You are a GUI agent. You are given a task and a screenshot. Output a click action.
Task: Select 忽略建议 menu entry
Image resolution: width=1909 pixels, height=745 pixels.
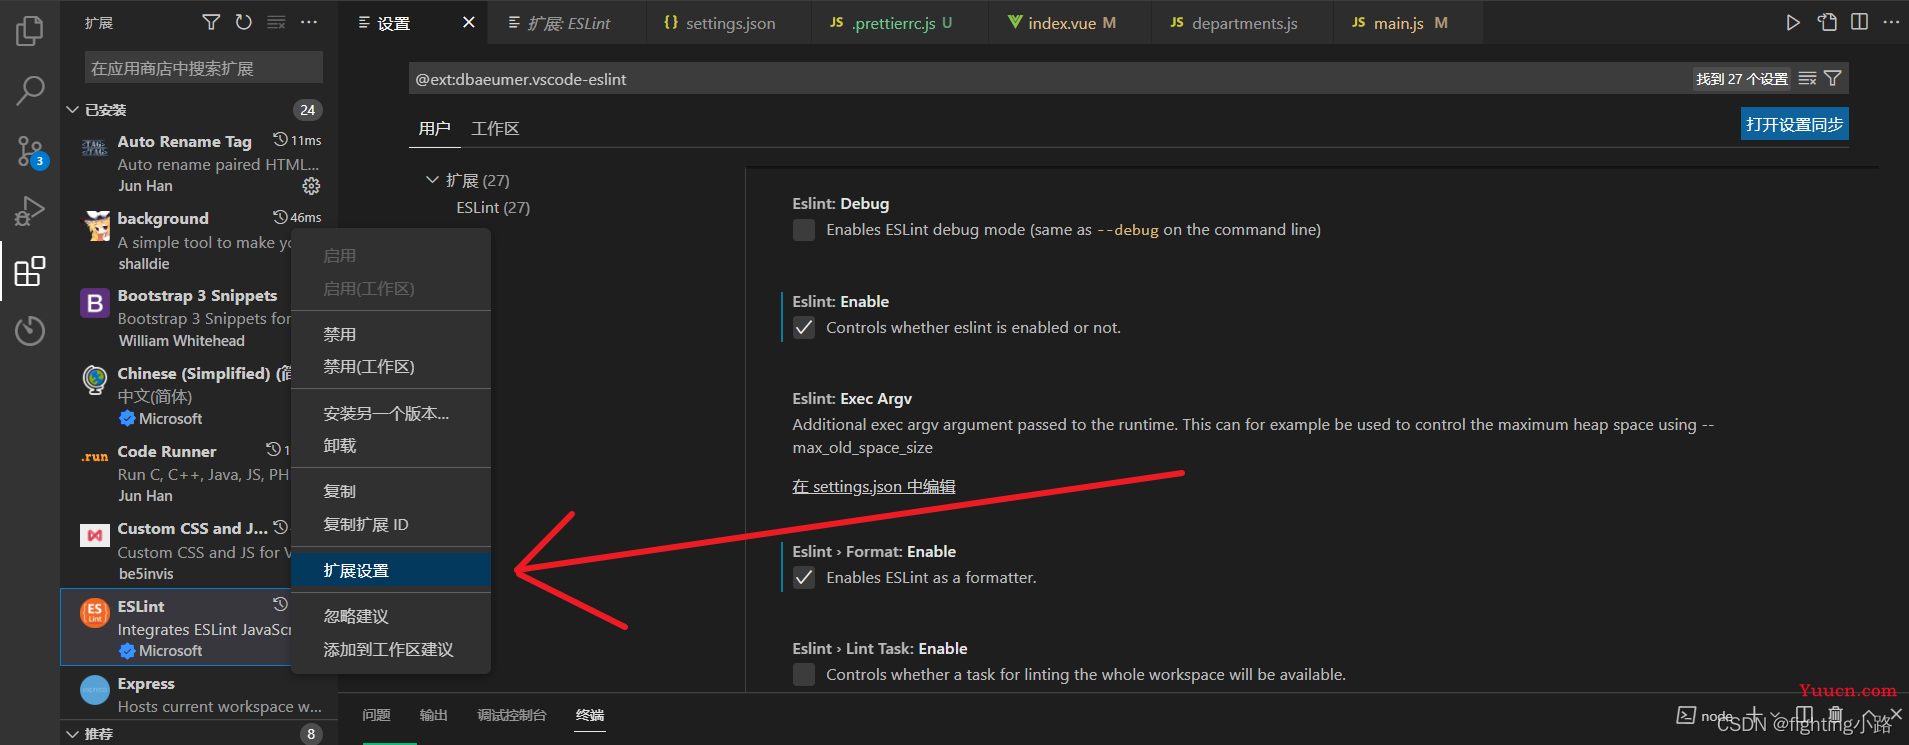pyautogui.click(x=391, y=617)
